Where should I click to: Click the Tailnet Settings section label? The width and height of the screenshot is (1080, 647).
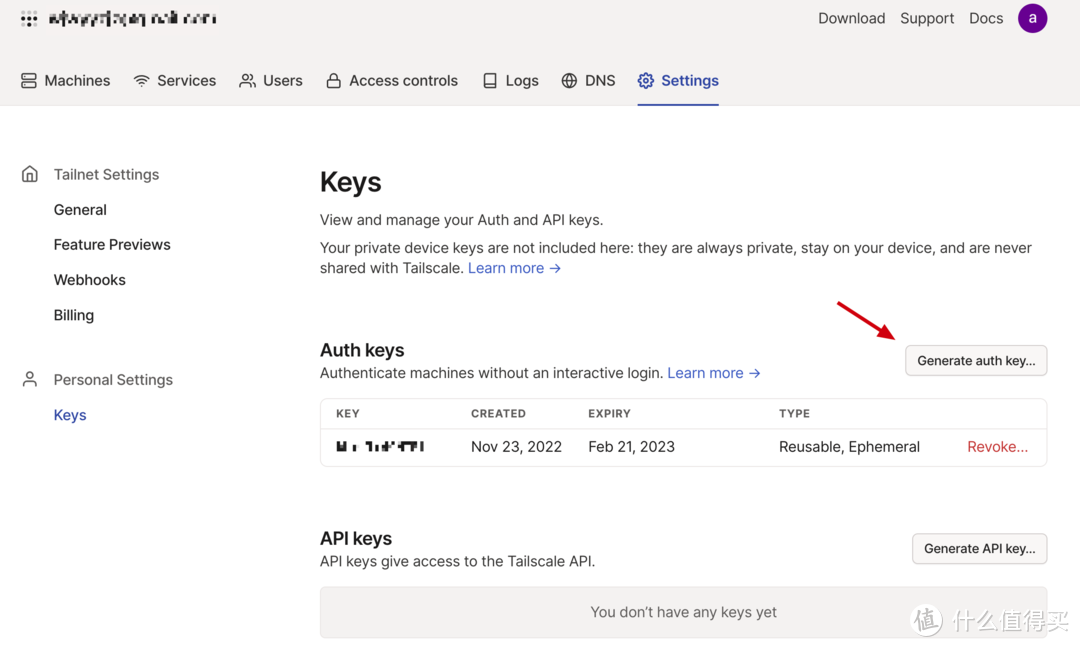pos(106,174)
